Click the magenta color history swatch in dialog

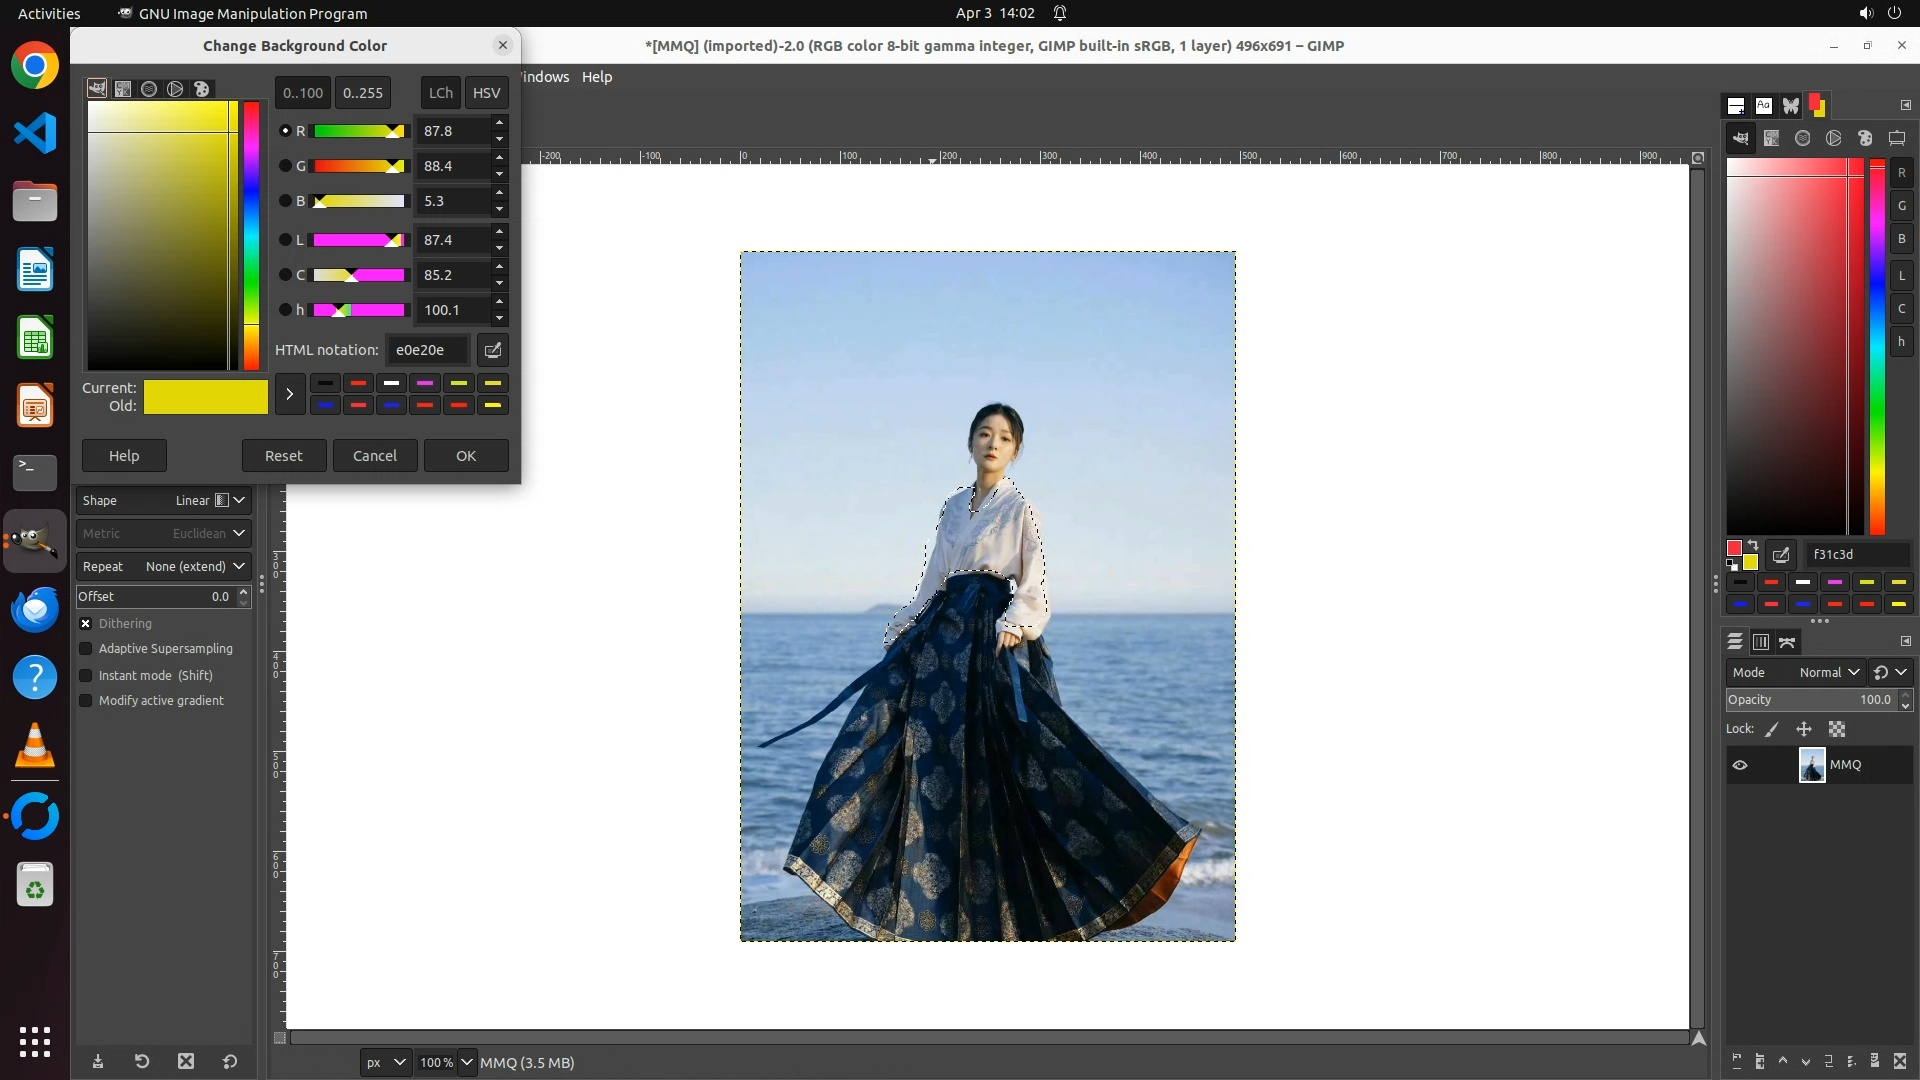click(x=425, y=383)
